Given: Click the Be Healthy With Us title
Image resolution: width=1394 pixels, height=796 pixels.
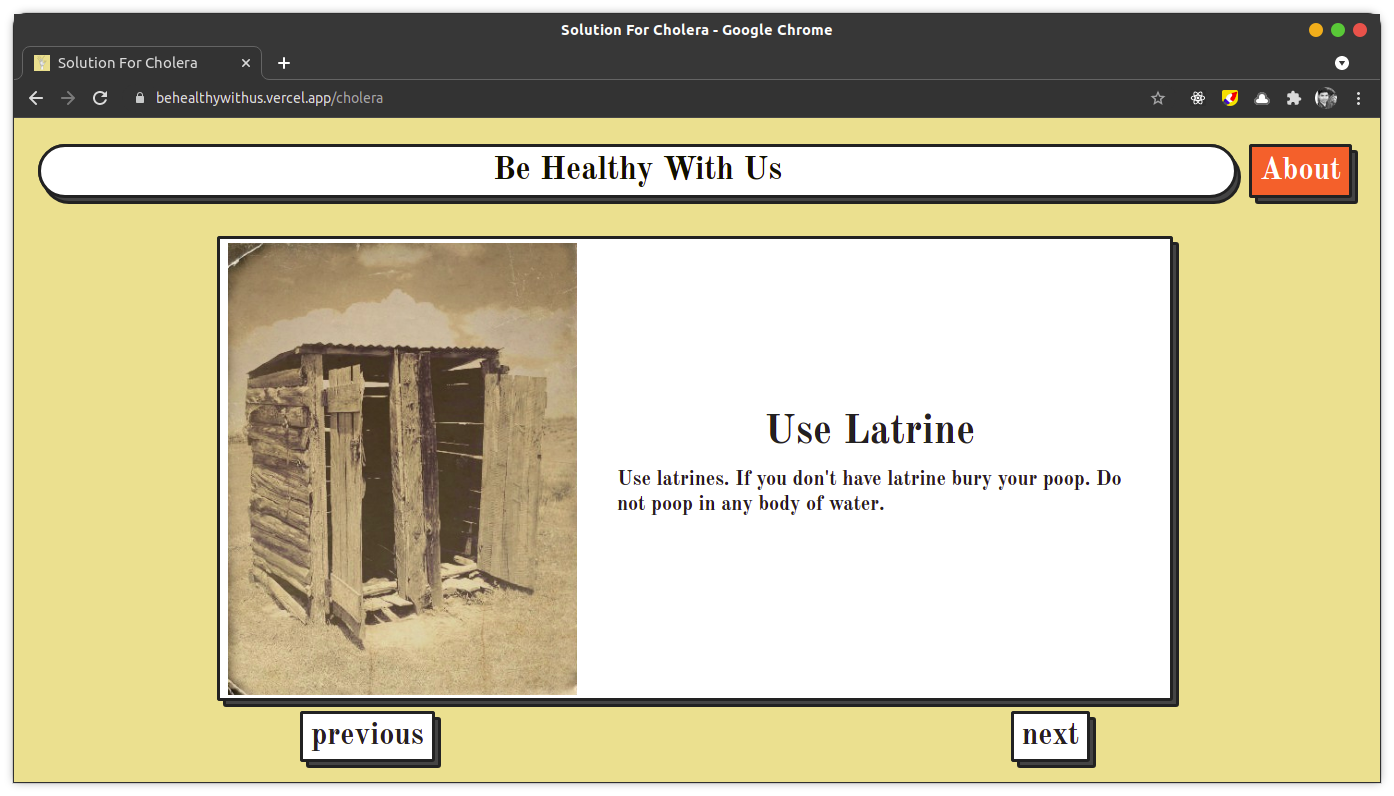Looking at the screenshot, I should 638,169.
